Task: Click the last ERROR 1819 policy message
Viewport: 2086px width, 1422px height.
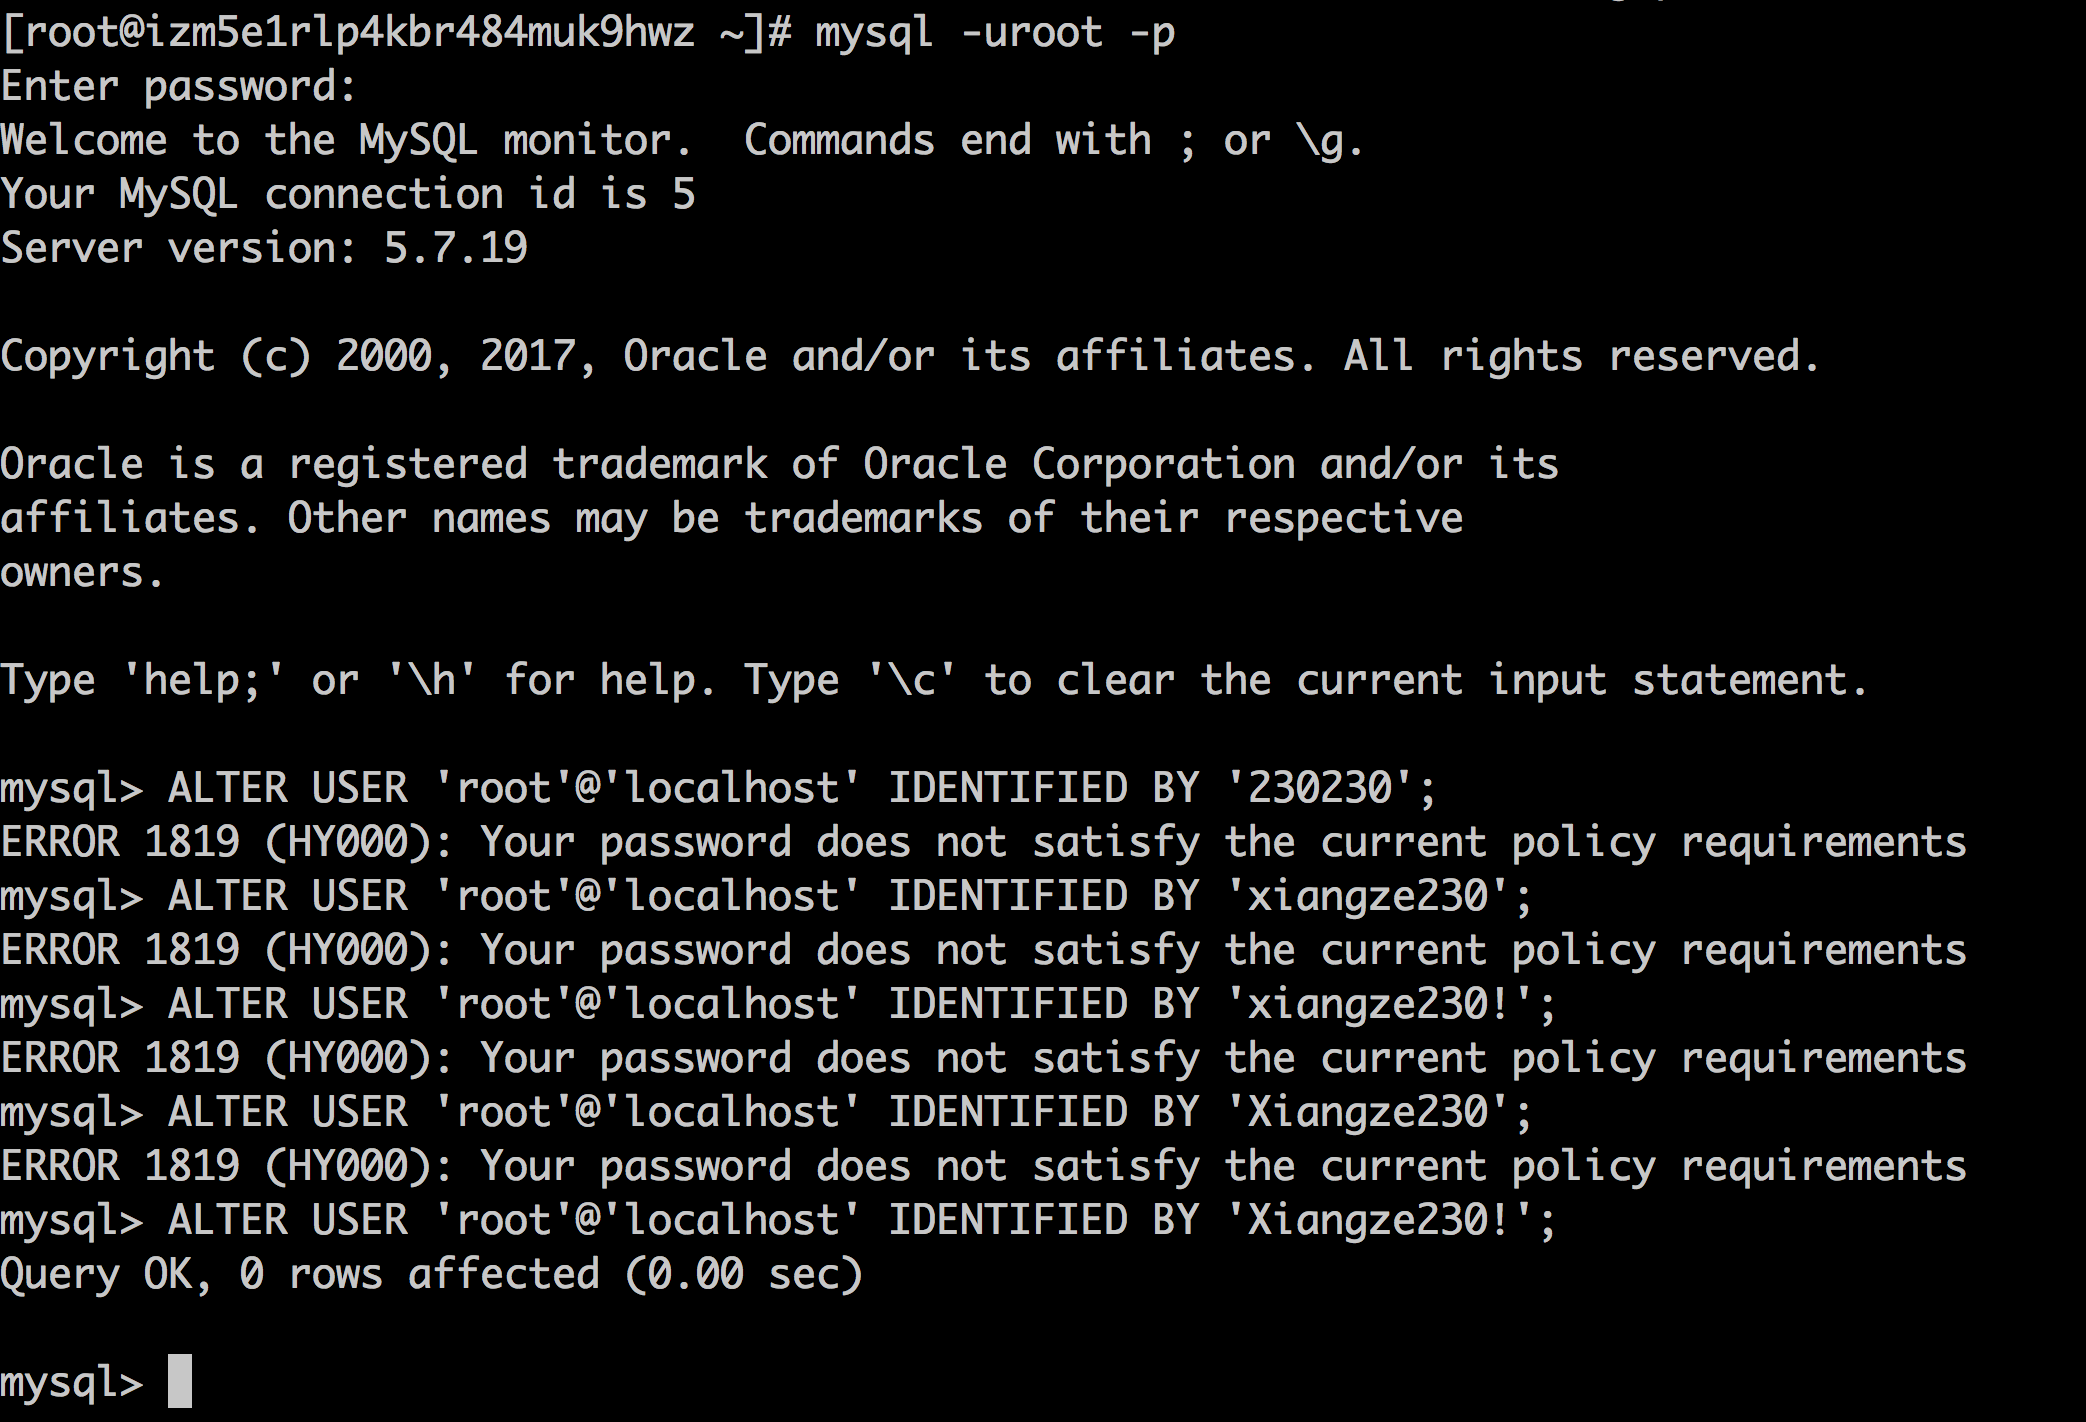Action: 983,1166
